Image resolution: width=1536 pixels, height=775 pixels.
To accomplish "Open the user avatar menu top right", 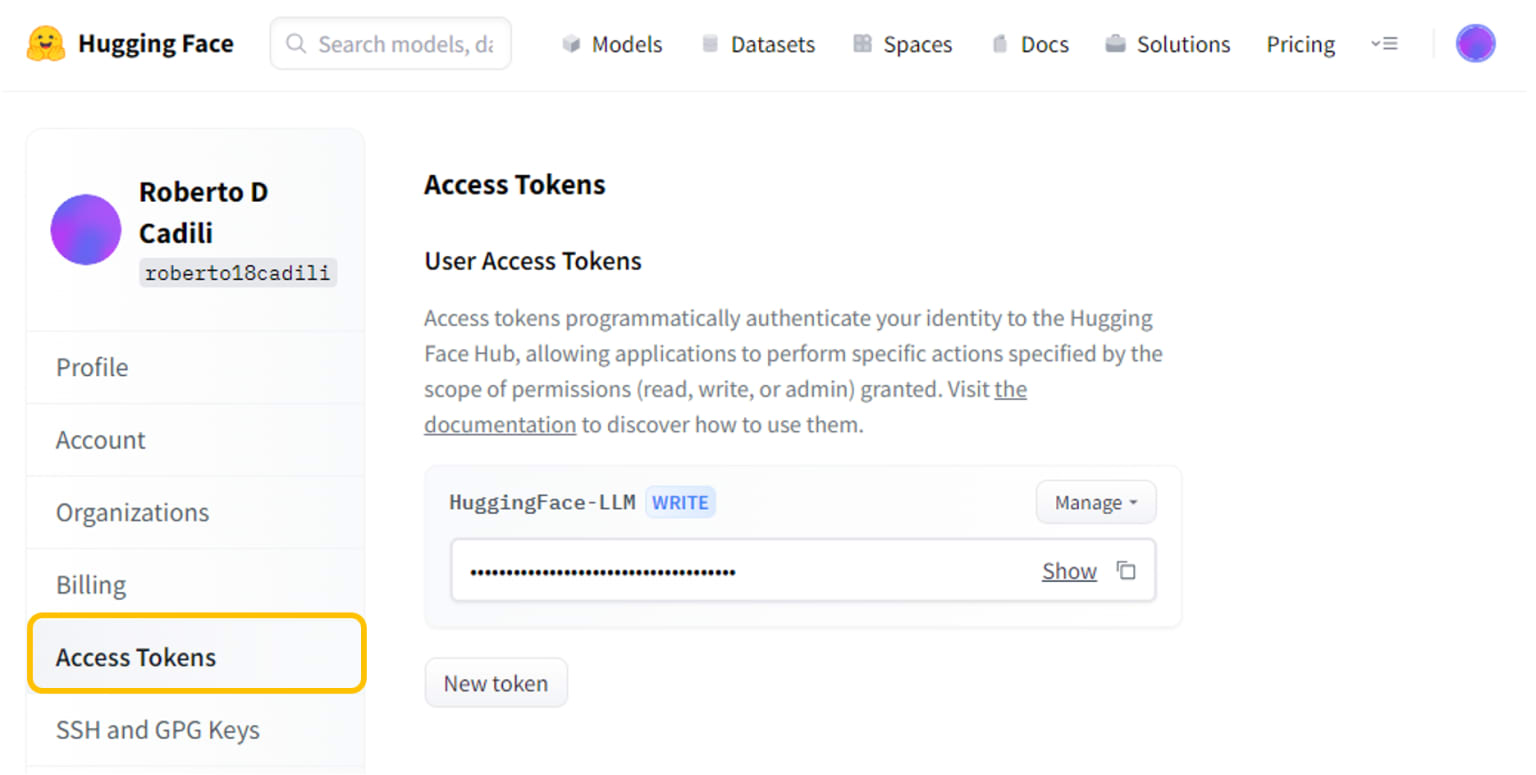I will pos(1475,44).
